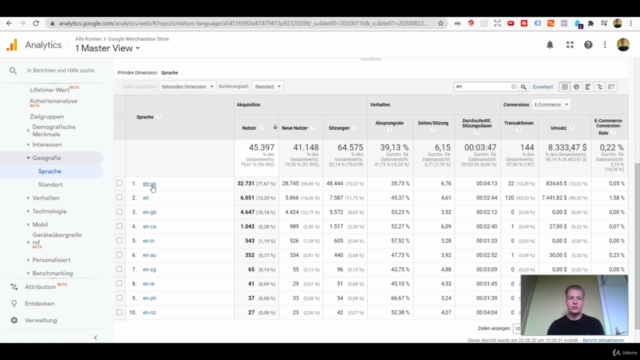Viewport: 640px width, 360px height.
Task: Select Sprache in the sidebar
Action: [x=50, y=171]
